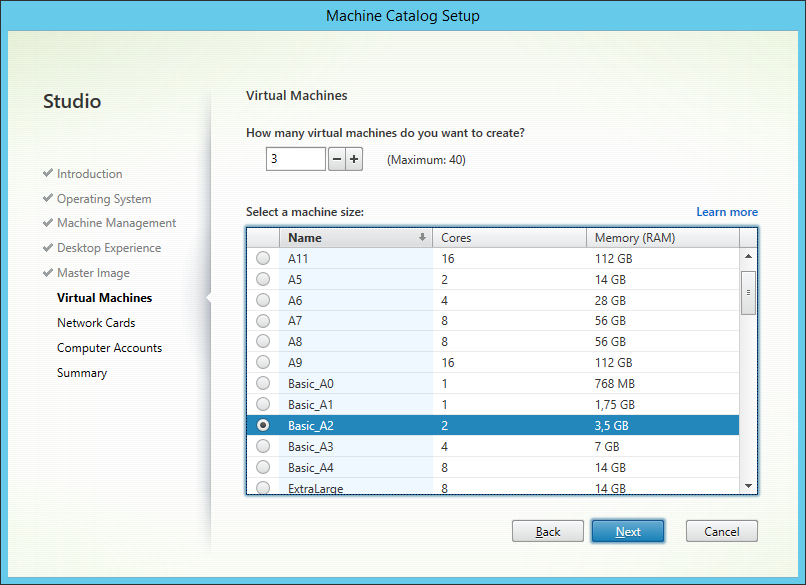Click the Machine Management checkmark icon
This screenshot has width=806, height=585.
[48, 223]
